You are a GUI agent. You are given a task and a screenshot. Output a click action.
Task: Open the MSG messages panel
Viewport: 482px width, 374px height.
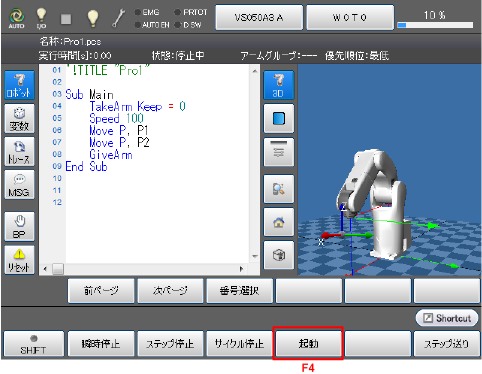pos(19,185)
